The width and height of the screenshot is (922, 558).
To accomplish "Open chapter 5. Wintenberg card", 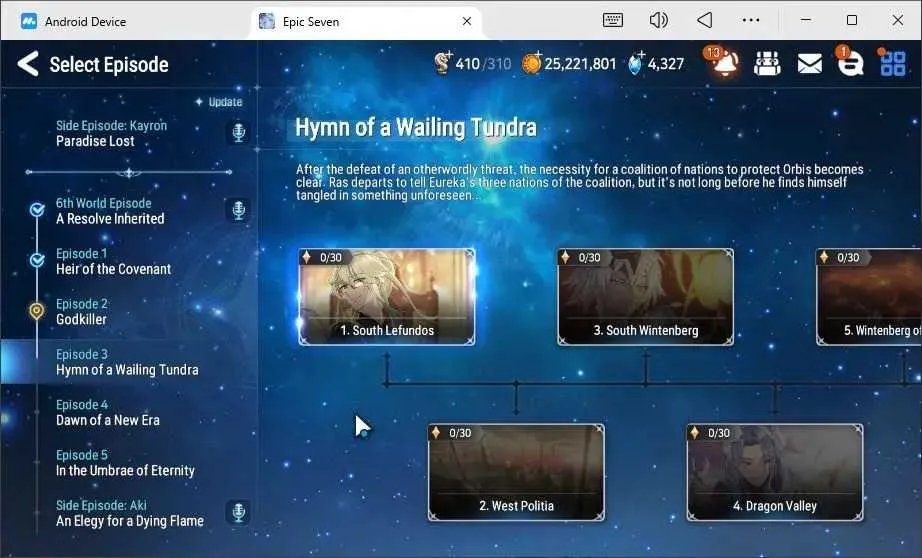I will tap(869, 296).
